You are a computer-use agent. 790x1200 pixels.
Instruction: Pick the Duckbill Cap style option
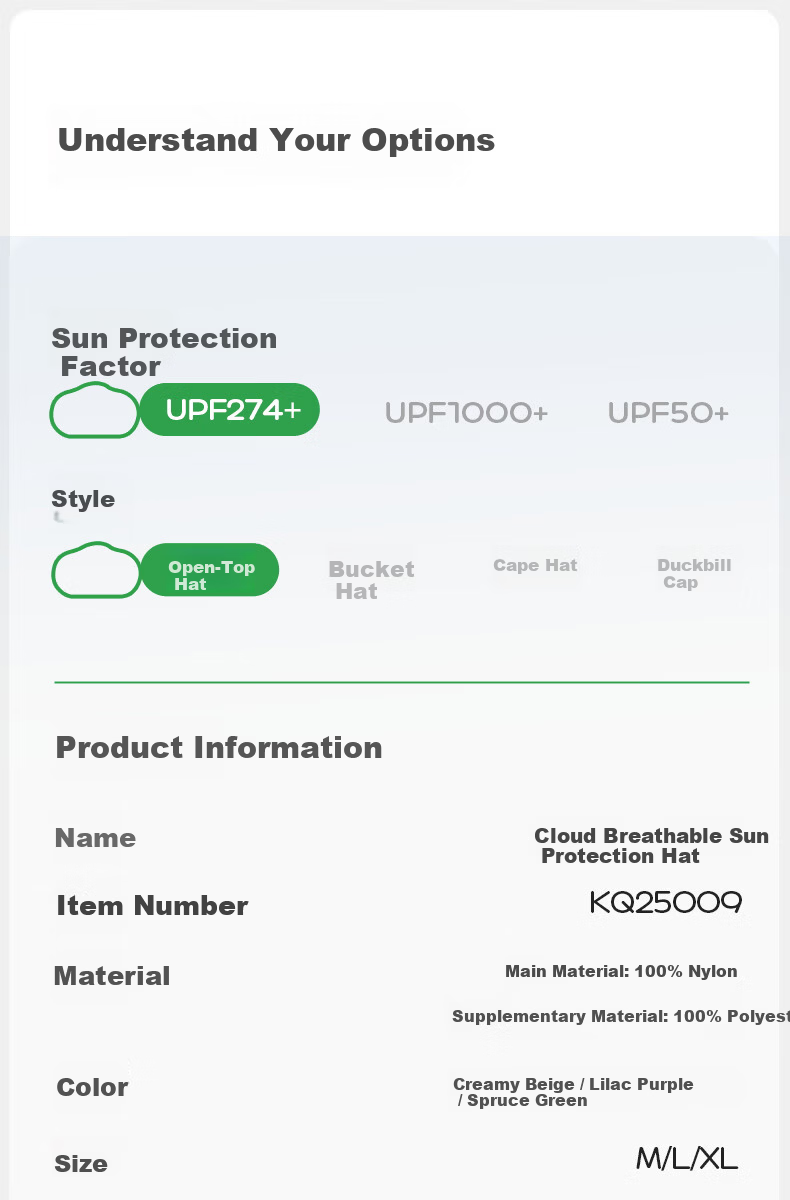[694, 574]
